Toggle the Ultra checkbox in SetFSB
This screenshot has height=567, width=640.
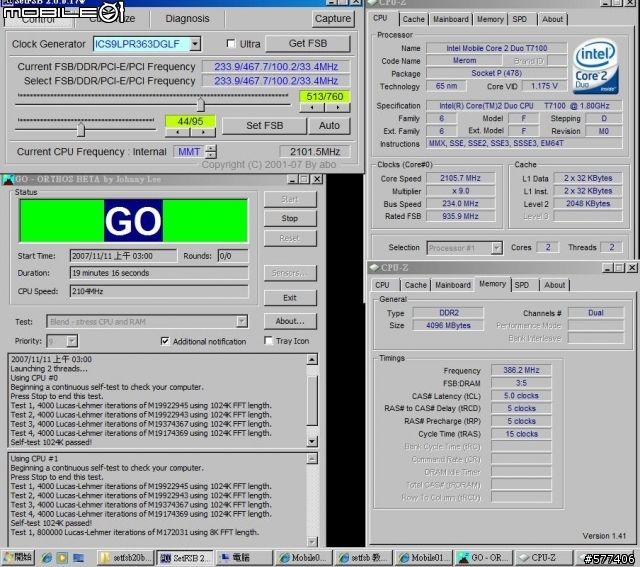click(231, 44)
